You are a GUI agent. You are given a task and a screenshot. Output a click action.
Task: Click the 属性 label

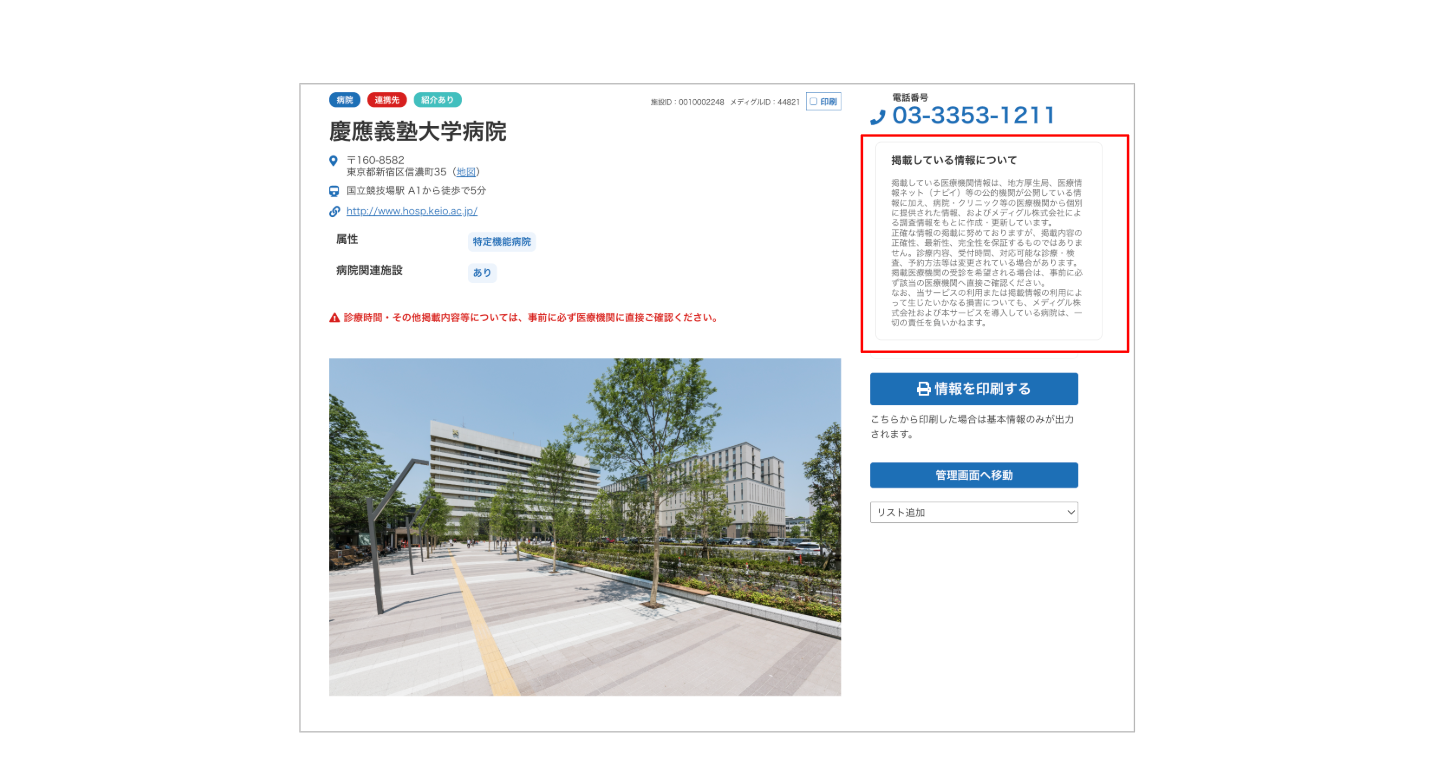coord(347,240)
